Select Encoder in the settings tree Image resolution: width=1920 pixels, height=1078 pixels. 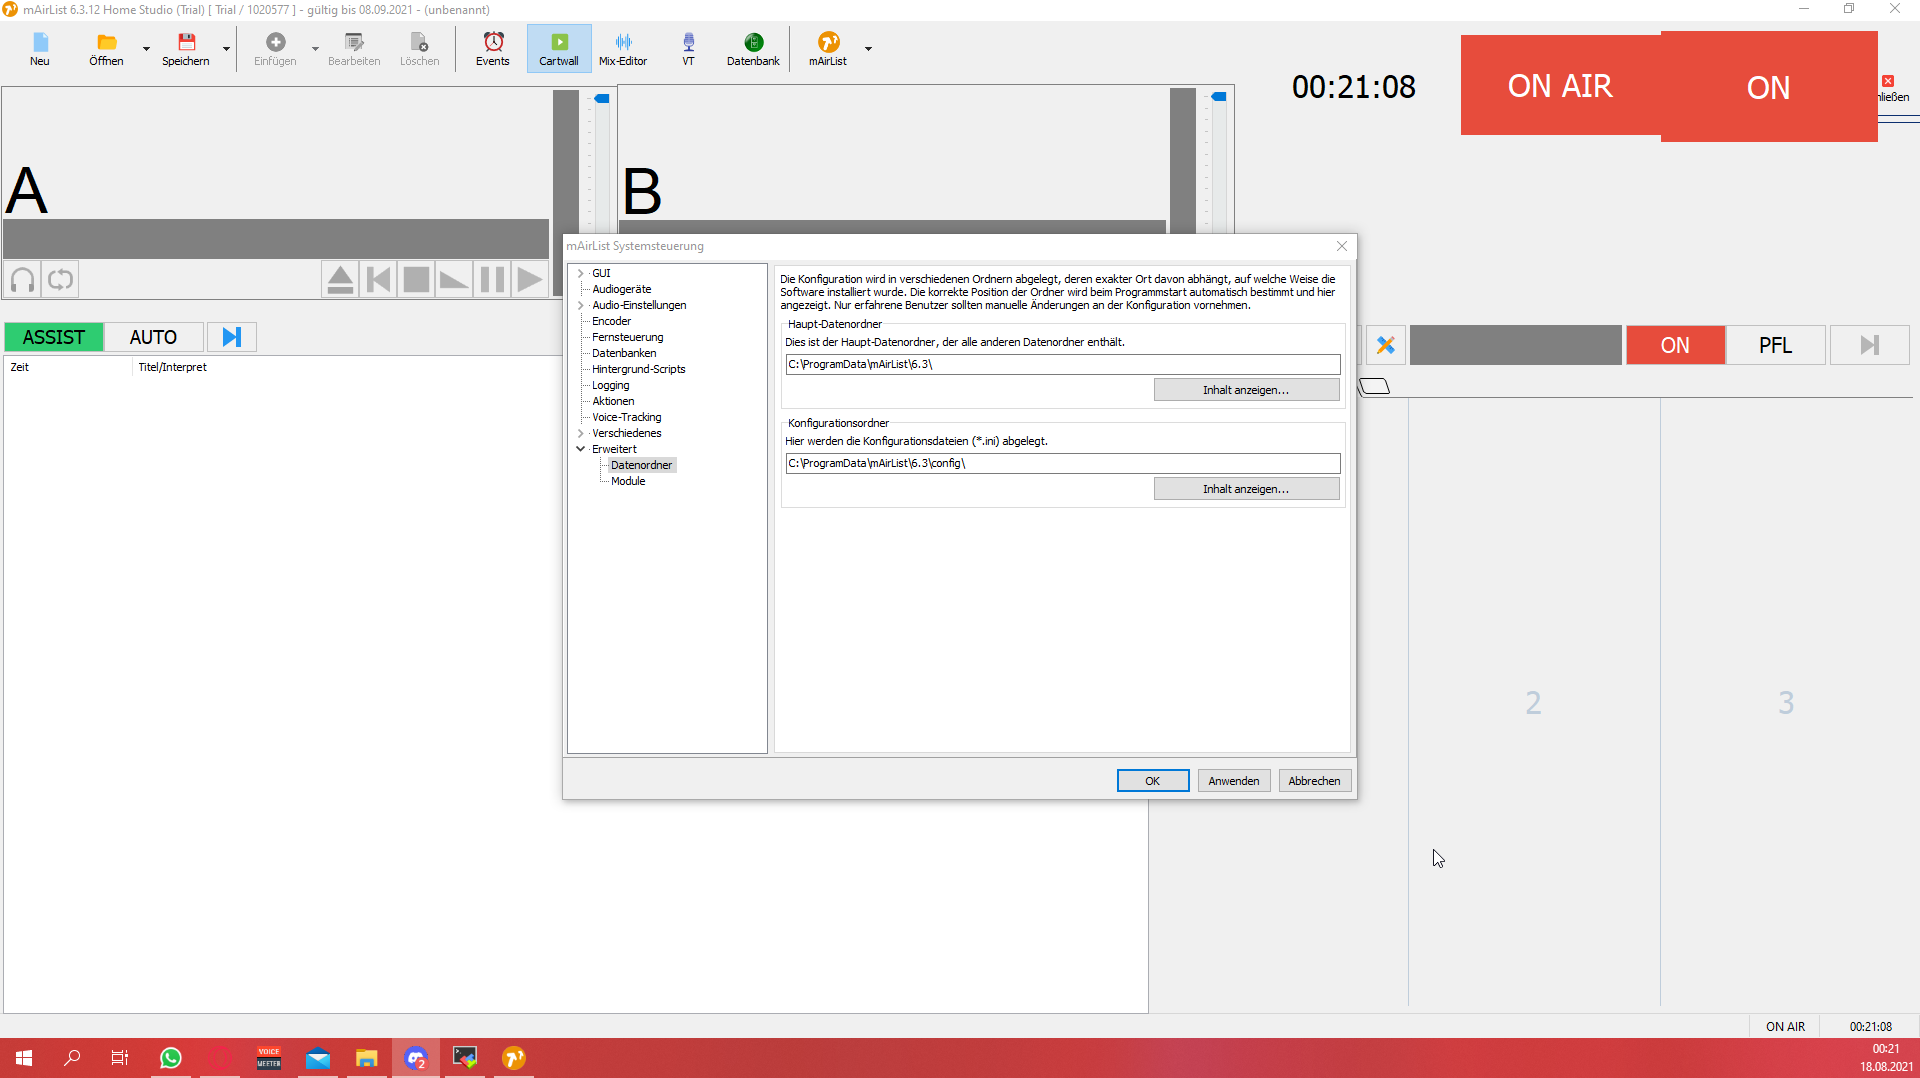611,321
